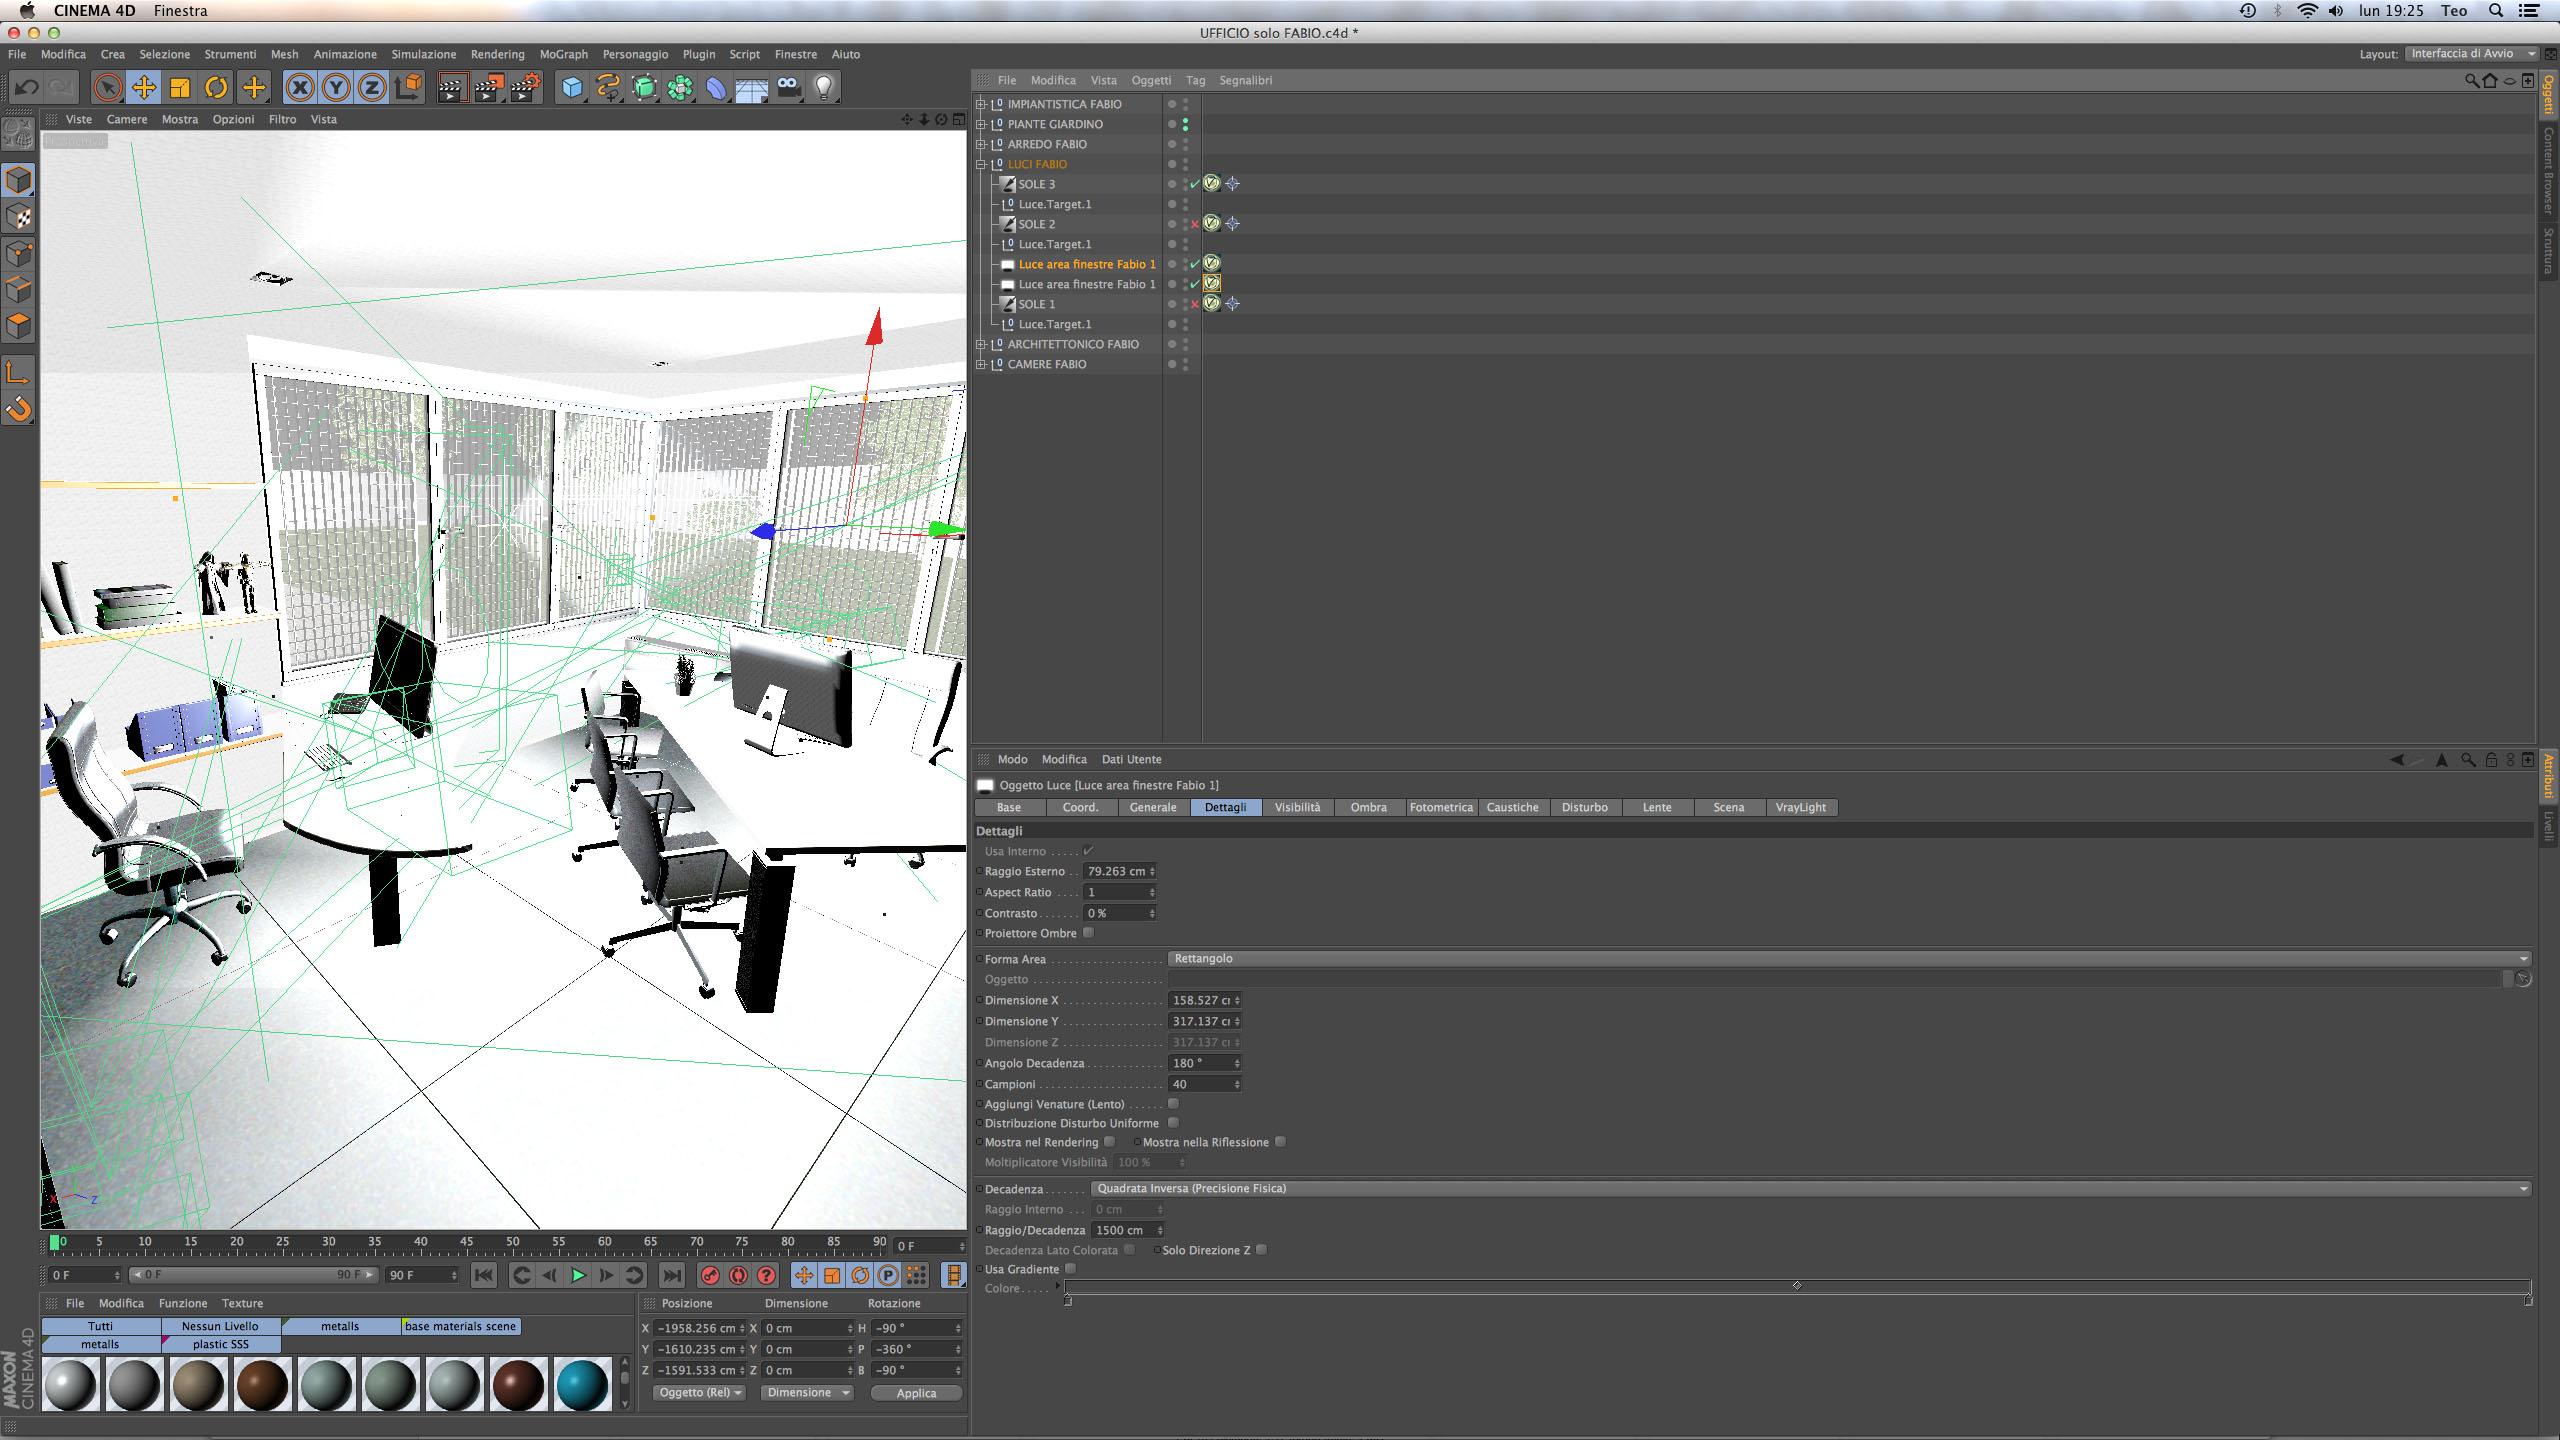Expand ARCHITETTONICO FABIO tree group
Image resolution: width=2560 pixels, height=1440 pixels.
[981, 344]
